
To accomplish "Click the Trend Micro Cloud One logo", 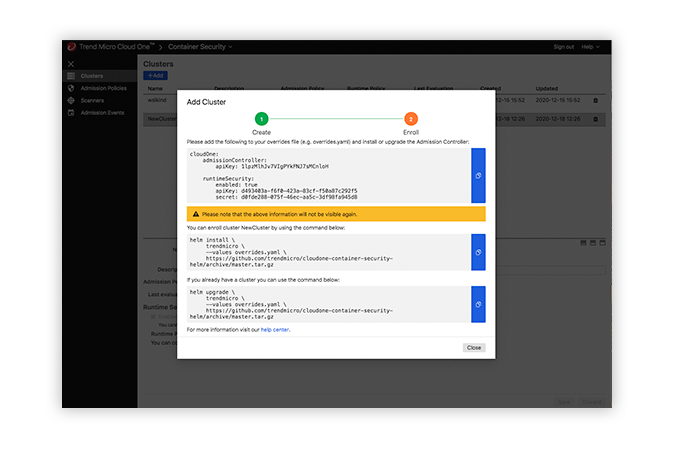I will (x=72, y=47).
